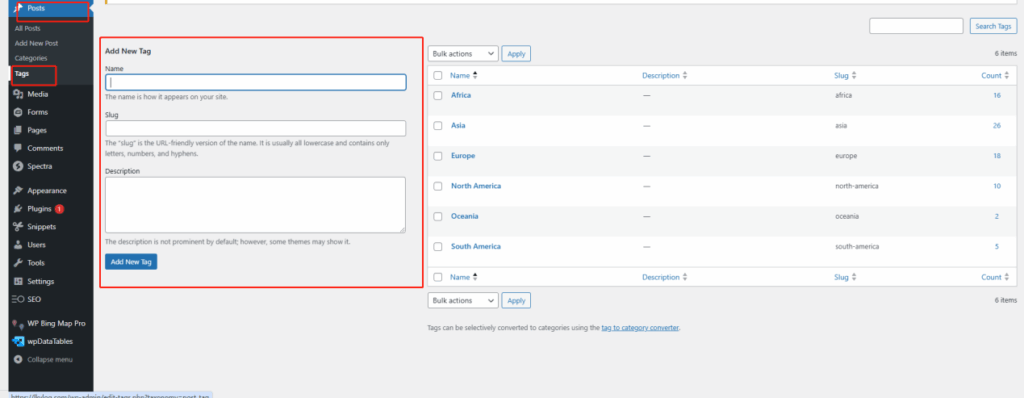
Task: Click the Tools wrench icon
Action: click(18, 263)
